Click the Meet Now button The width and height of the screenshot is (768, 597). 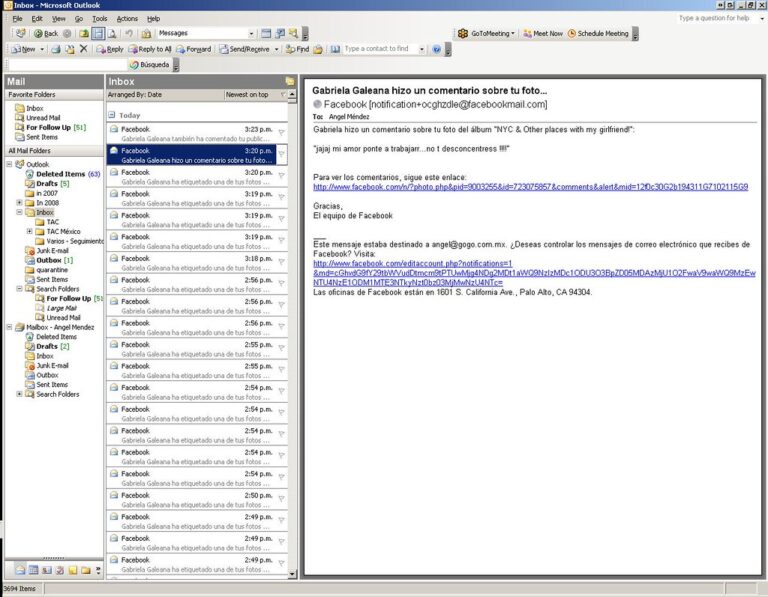[543, 33]
